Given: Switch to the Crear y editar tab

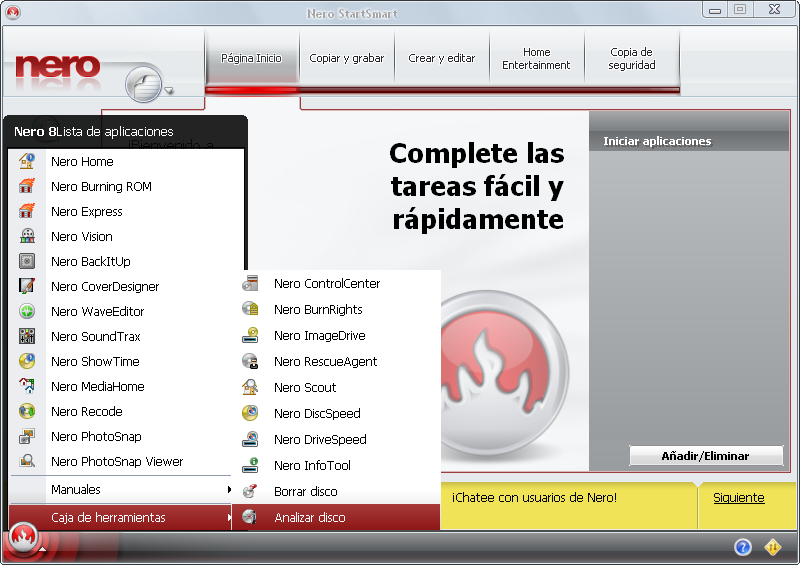Looking at the screenshot, I should (x=442, y=58).
